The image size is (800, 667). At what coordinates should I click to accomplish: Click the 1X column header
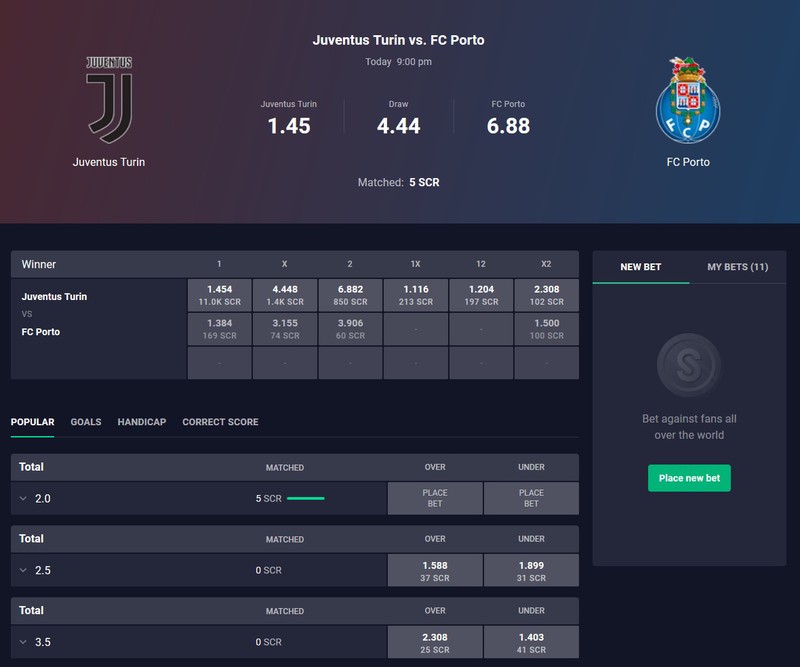[416, 264]
